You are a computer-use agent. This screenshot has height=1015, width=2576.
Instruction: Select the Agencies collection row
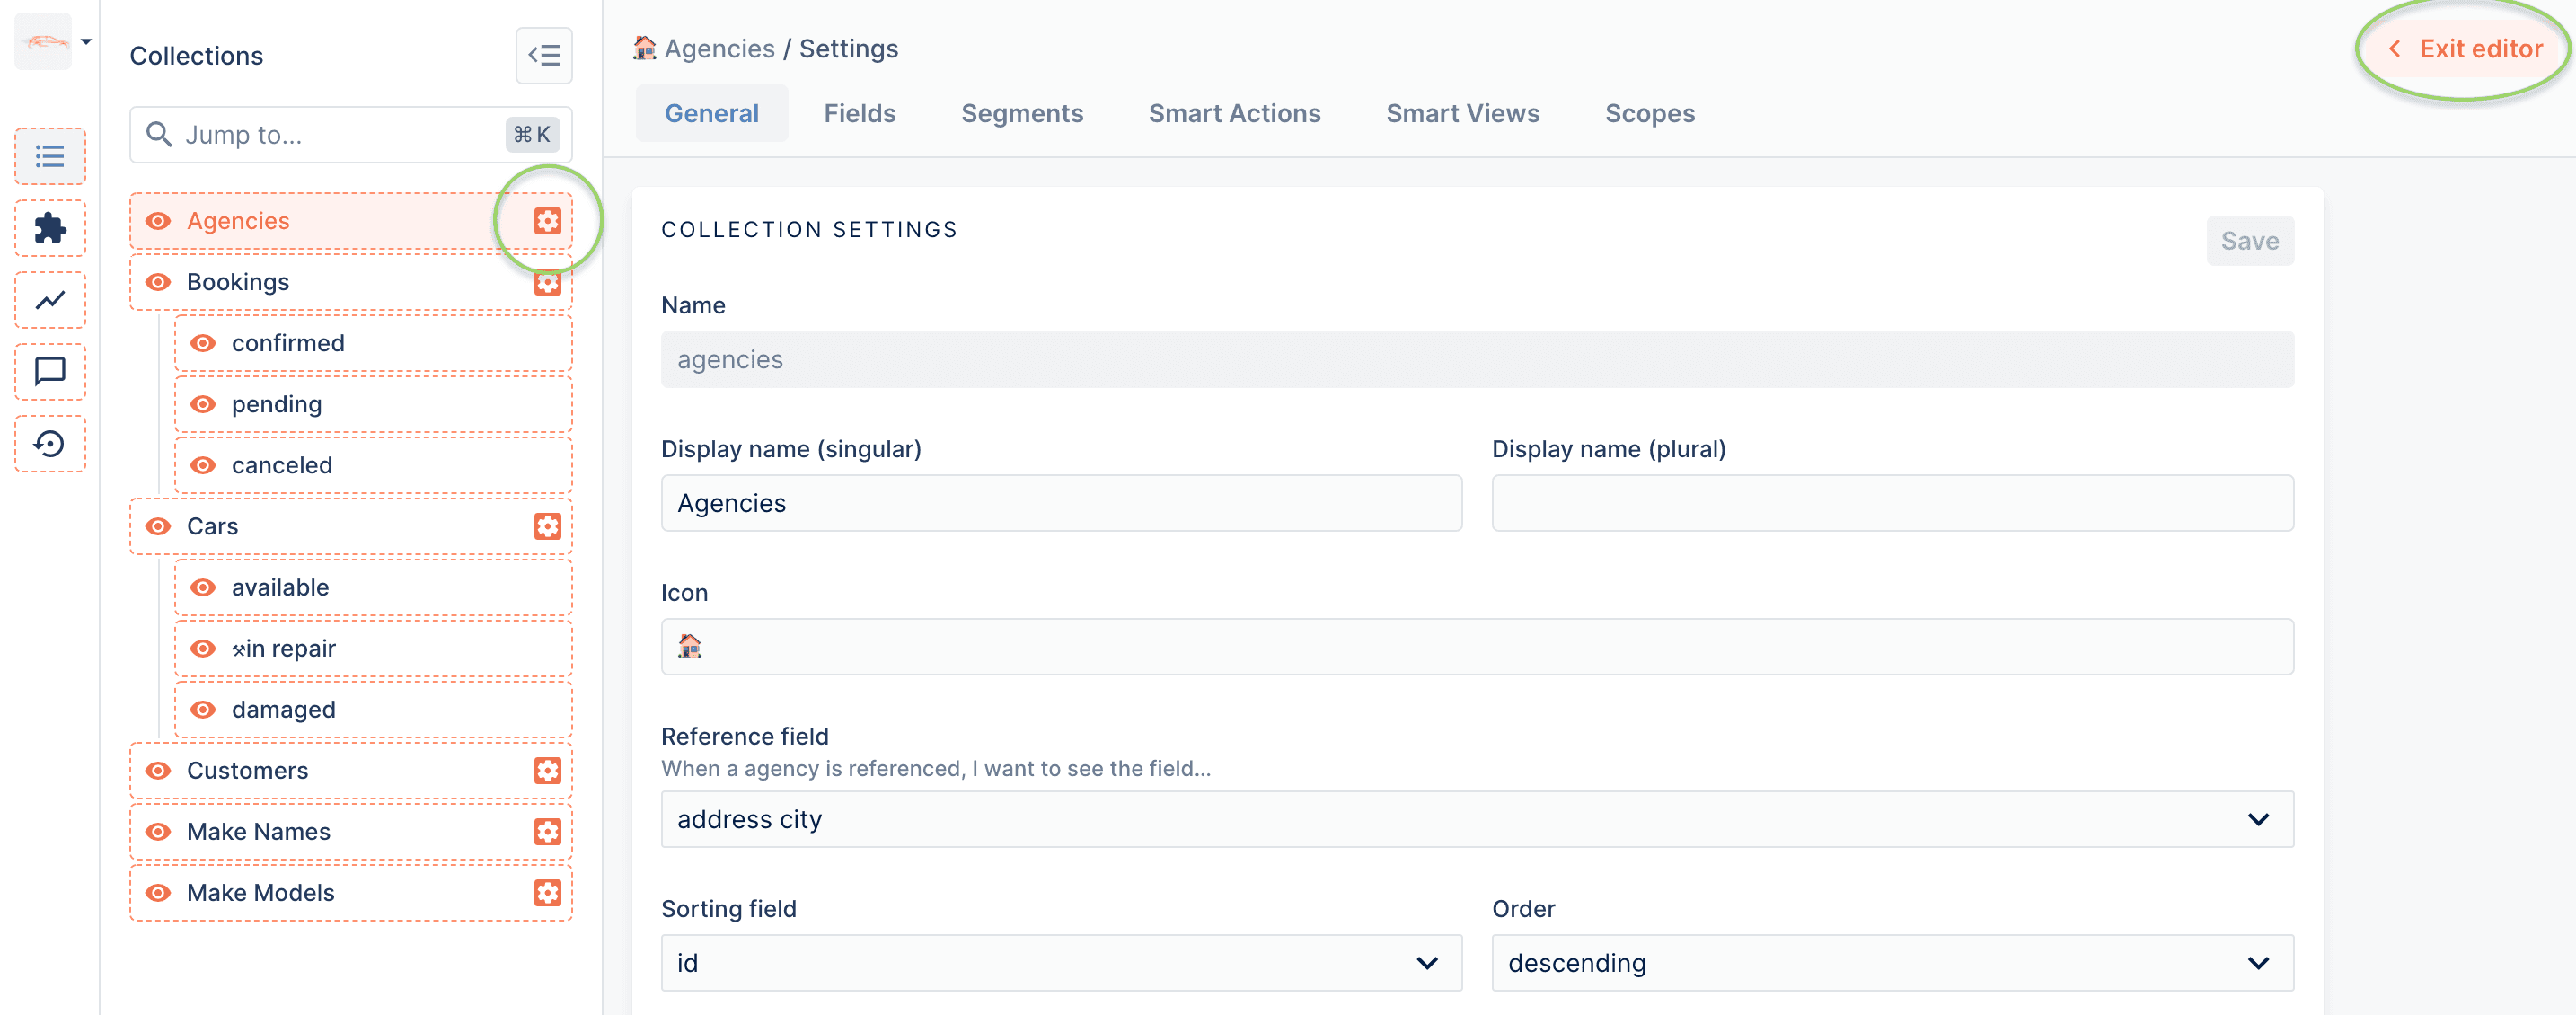(350, 221)
